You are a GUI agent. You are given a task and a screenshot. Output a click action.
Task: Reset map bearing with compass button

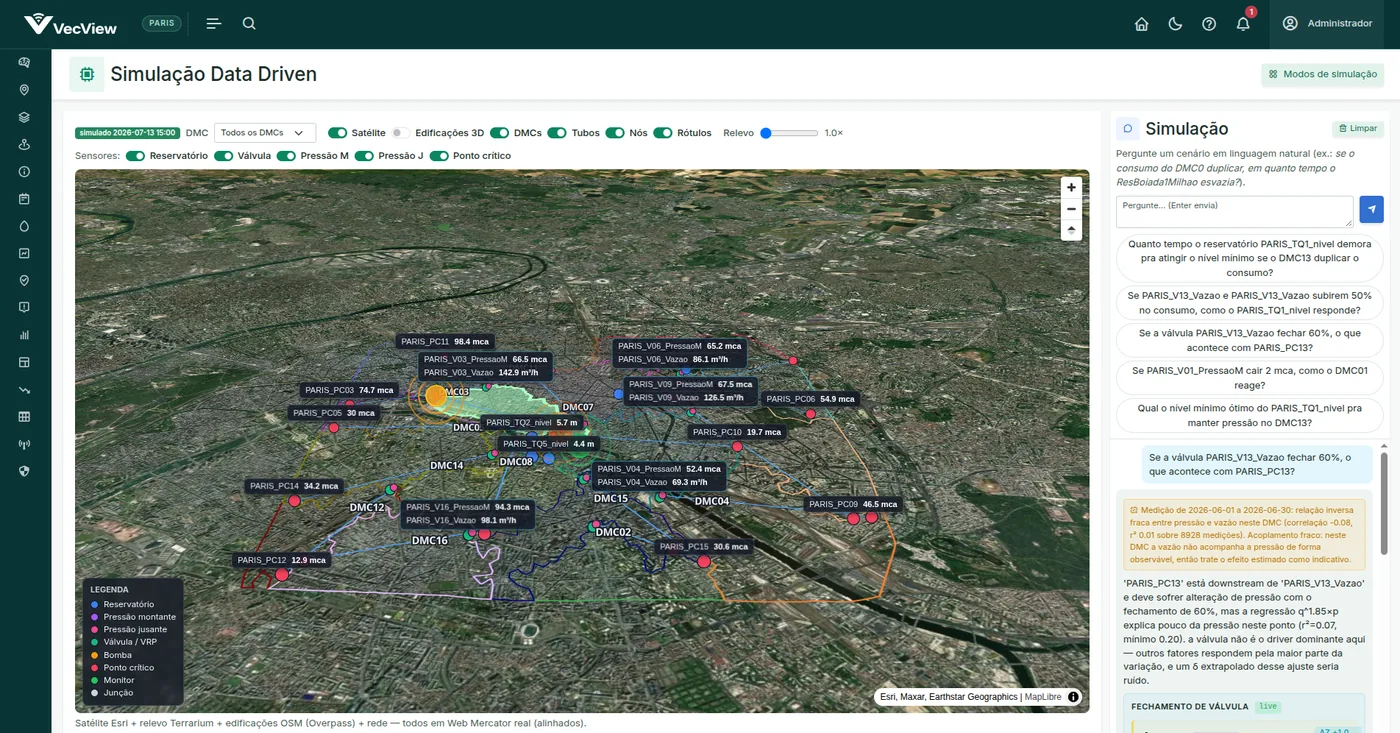(x=1071, y=230)
